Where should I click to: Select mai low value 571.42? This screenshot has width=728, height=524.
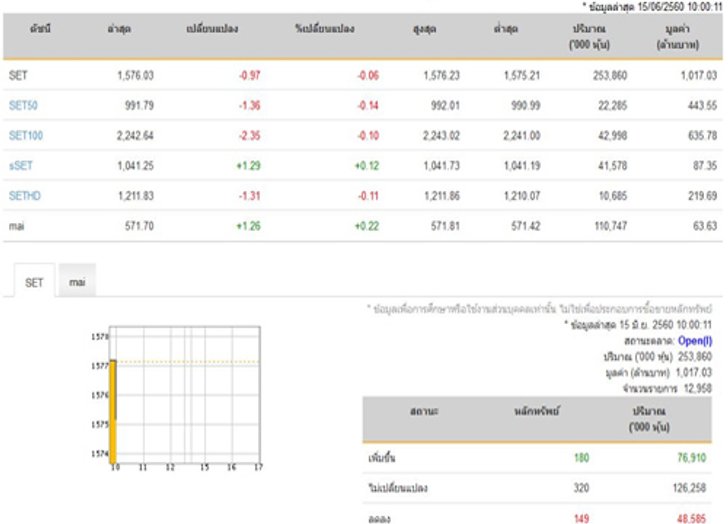pos(526,226)
